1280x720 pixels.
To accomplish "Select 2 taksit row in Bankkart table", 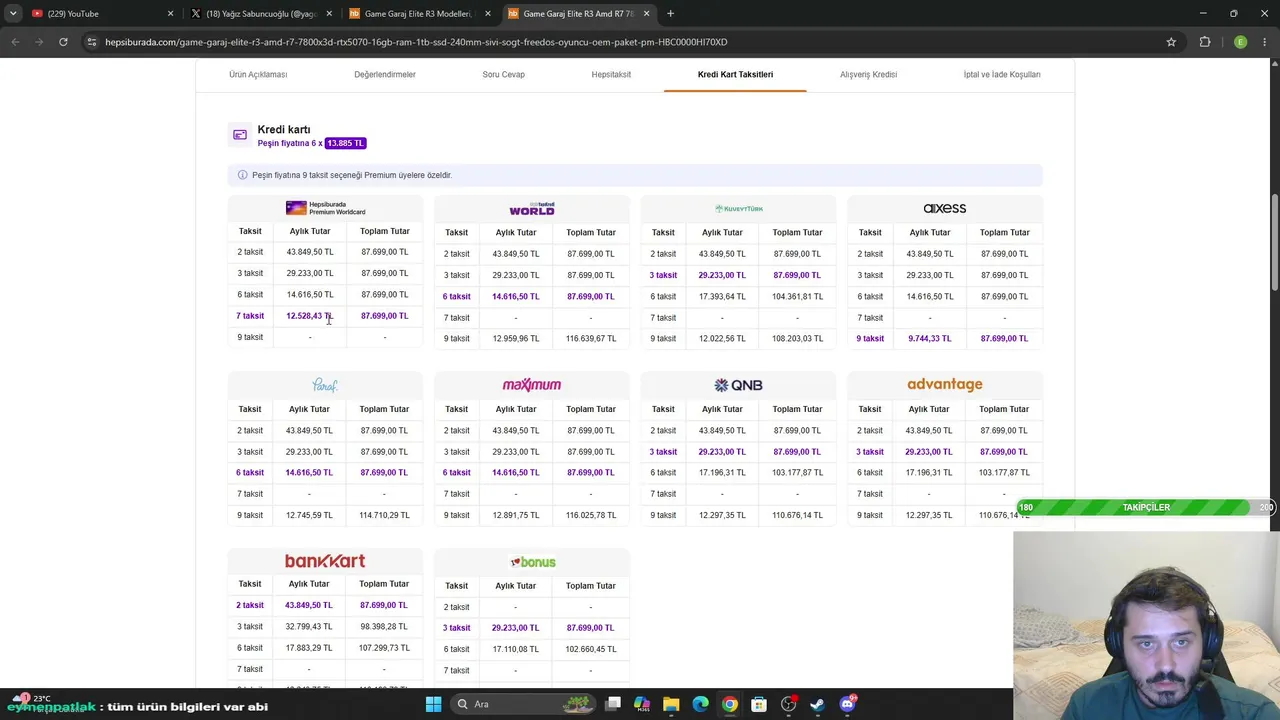I will tap(325, 605).
